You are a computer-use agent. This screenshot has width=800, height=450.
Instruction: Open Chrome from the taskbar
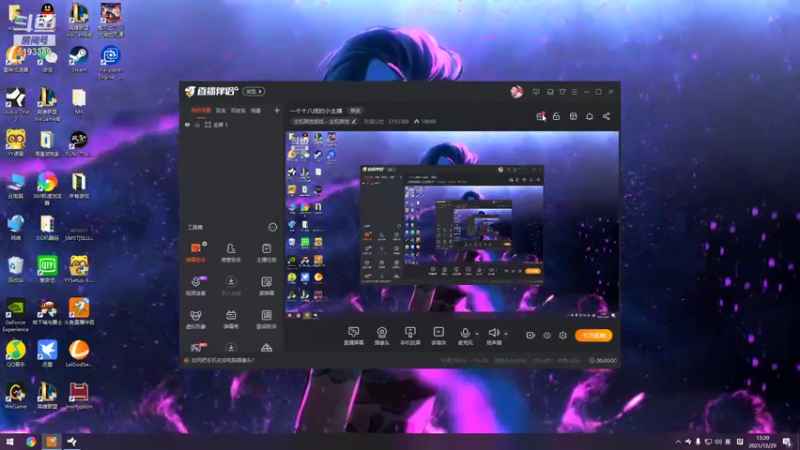click(31, 441)
